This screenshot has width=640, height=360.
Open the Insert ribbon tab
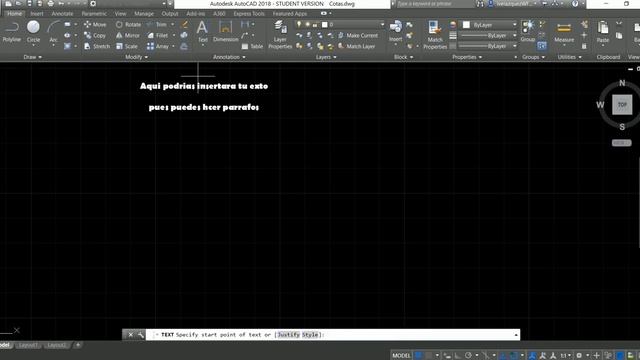tap(37, 13)
